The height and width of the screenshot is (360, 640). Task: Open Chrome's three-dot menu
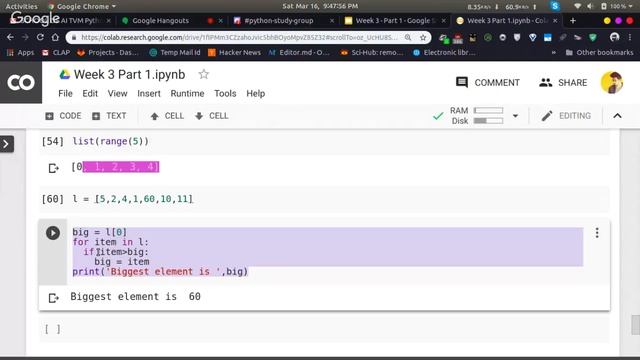[630, 38]
